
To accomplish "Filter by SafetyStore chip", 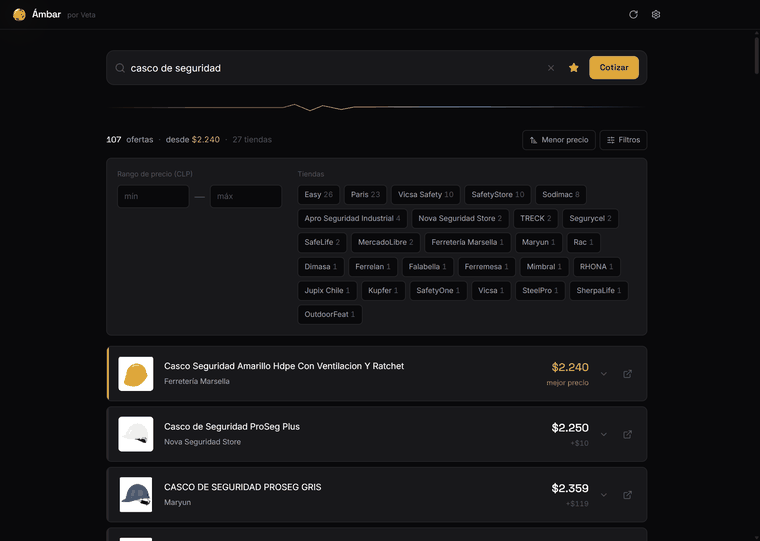I will 498,194.
